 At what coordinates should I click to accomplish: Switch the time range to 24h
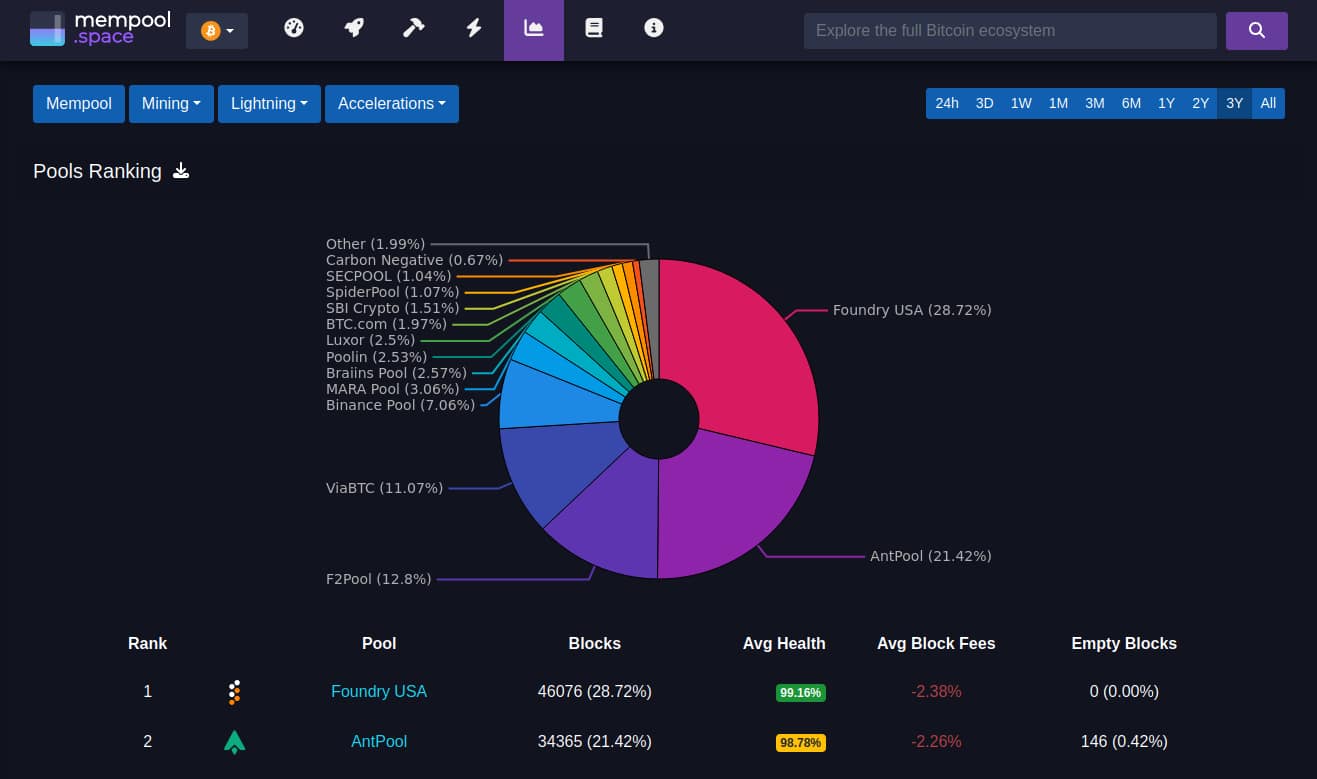[x=946, y=103]
